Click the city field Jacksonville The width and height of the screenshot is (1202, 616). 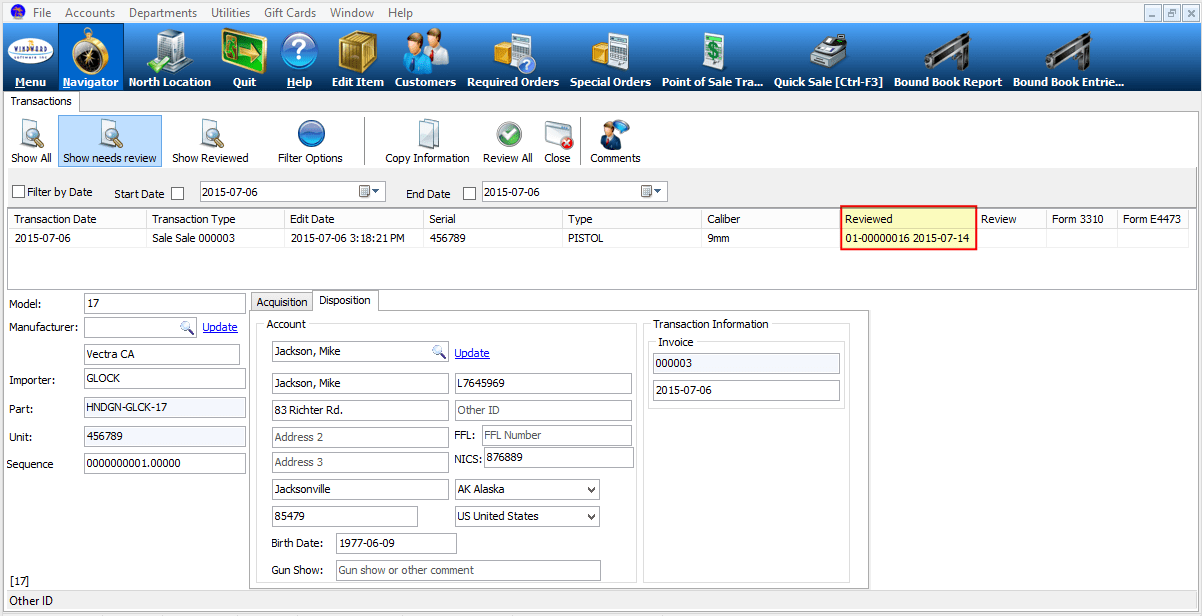coord(360,489)
